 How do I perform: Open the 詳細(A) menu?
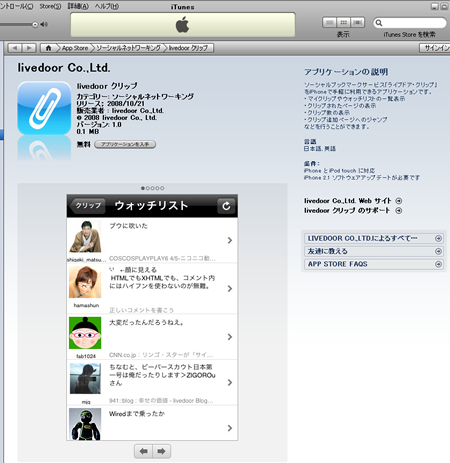point(78,6)
